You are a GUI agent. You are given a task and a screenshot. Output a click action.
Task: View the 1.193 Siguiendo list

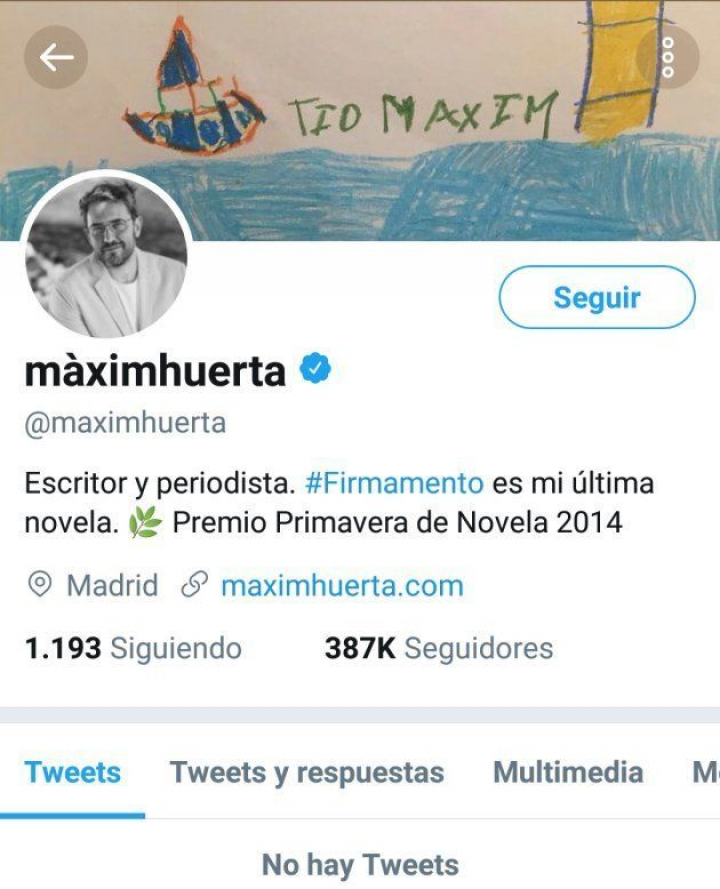pos(133,648)
